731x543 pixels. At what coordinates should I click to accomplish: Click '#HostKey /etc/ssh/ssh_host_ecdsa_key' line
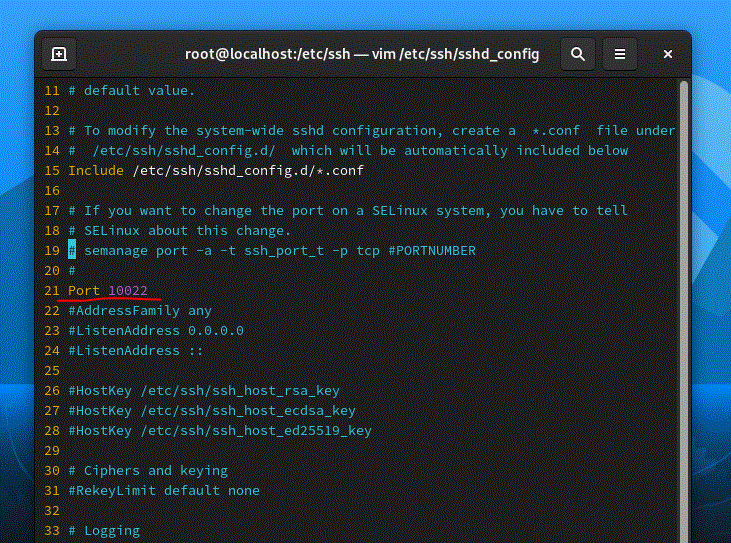pyautogui.click(x=212, y=411)
